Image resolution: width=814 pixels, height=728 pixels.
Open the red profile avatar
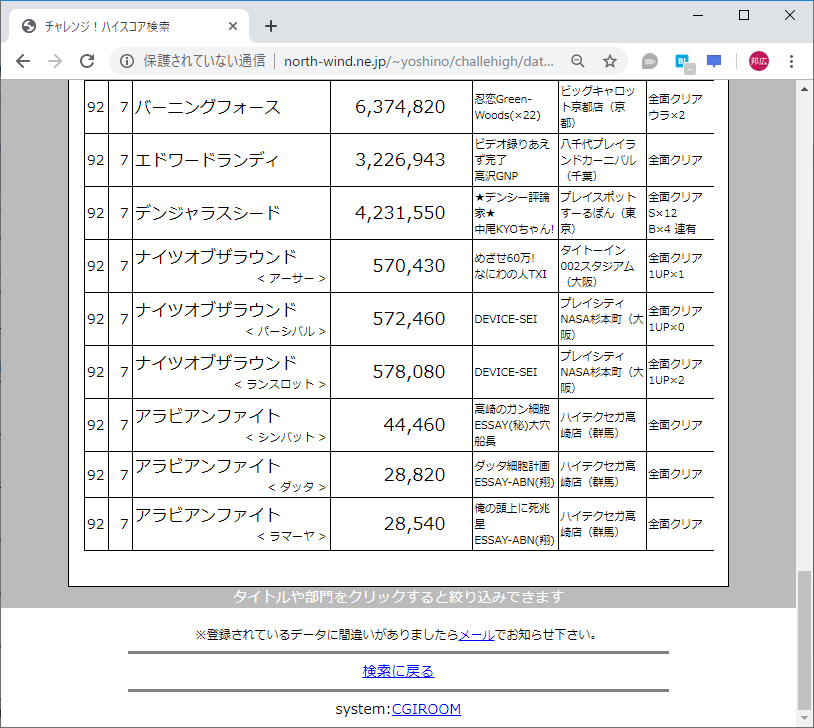(758, 61)
